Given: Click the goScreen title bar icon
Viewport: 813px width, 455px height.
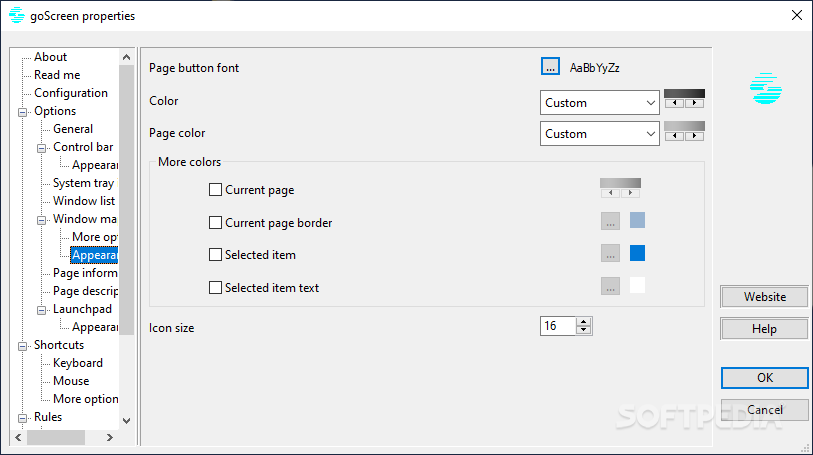Looking at the screenshot, I should tap(17, 15).
